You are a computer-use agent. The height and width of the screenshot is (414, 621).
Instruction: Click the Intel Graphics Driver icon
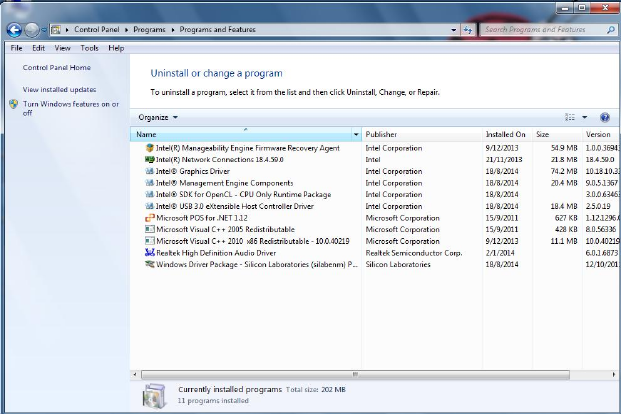click(150, 172)
